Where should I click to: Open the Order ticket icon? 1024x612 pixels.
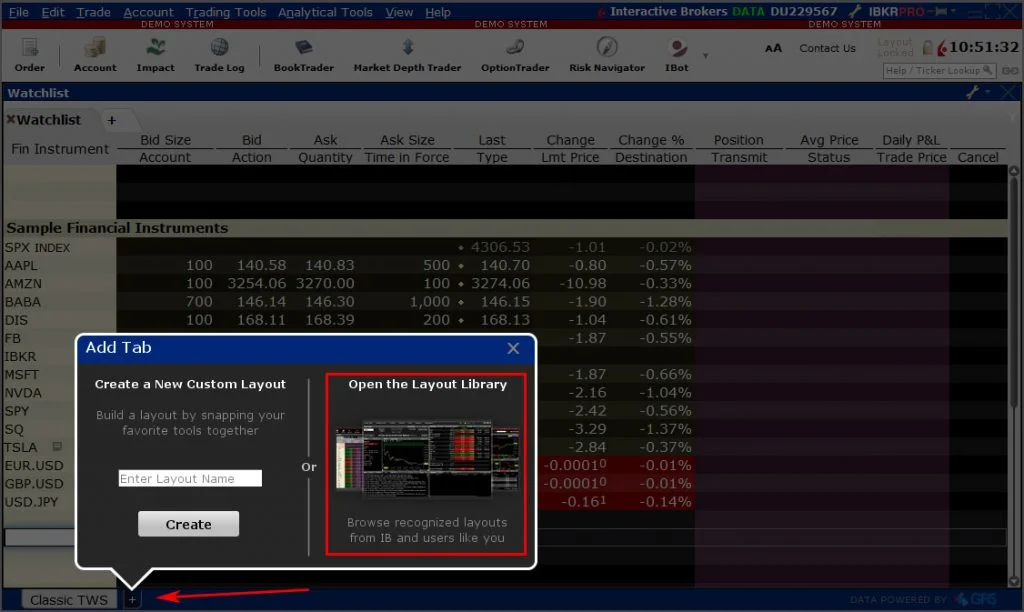point(29,54)
